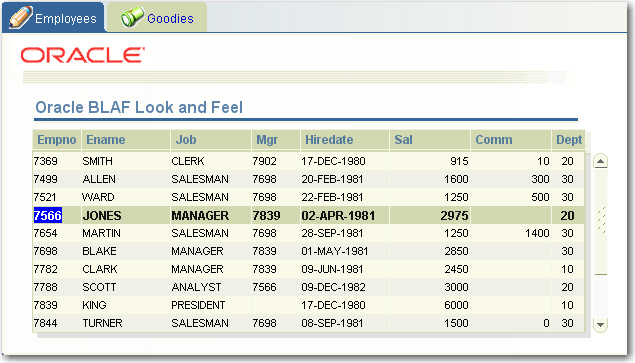
Task: Click the Dept column header
Action: [568, 140]
